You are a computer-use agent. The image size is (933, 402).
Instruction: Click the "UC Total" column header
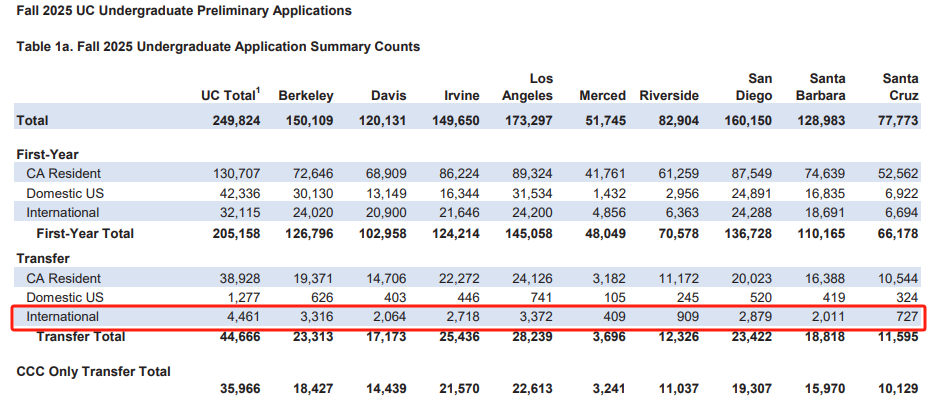231,95
